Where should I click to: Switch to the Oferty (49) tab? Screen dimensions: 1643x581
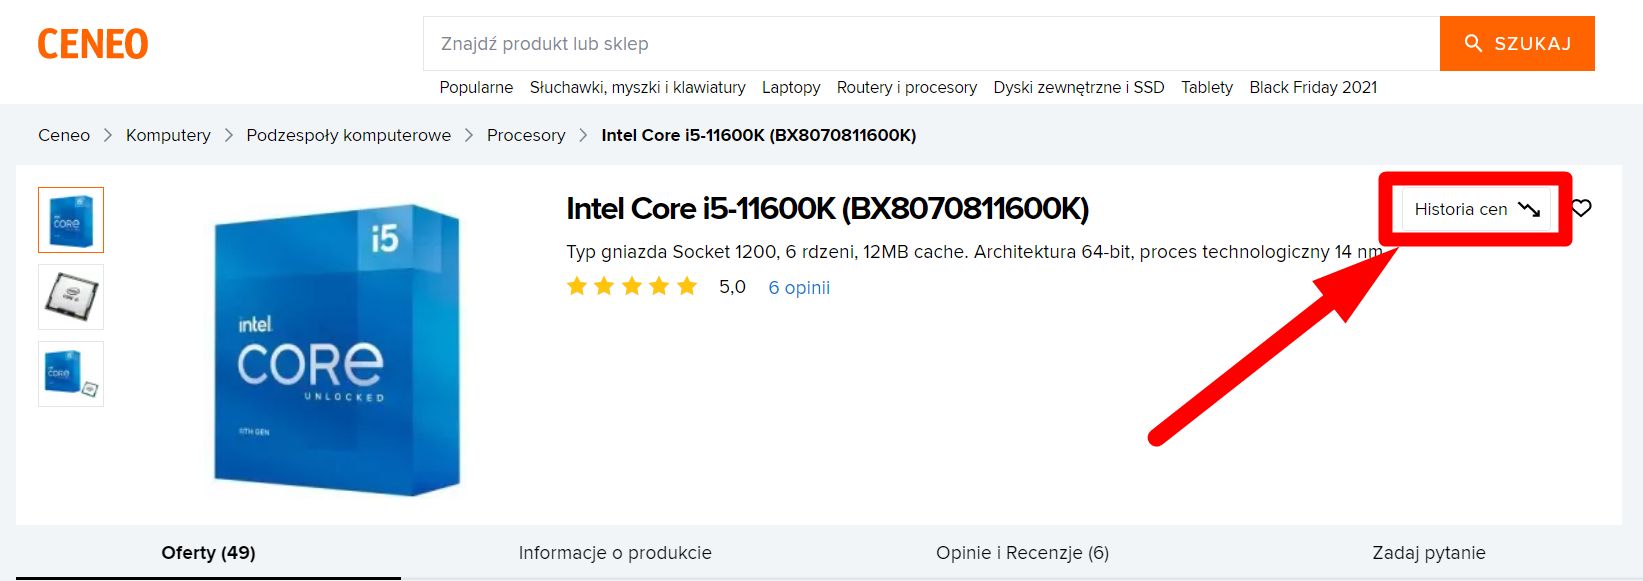point(208,552)
